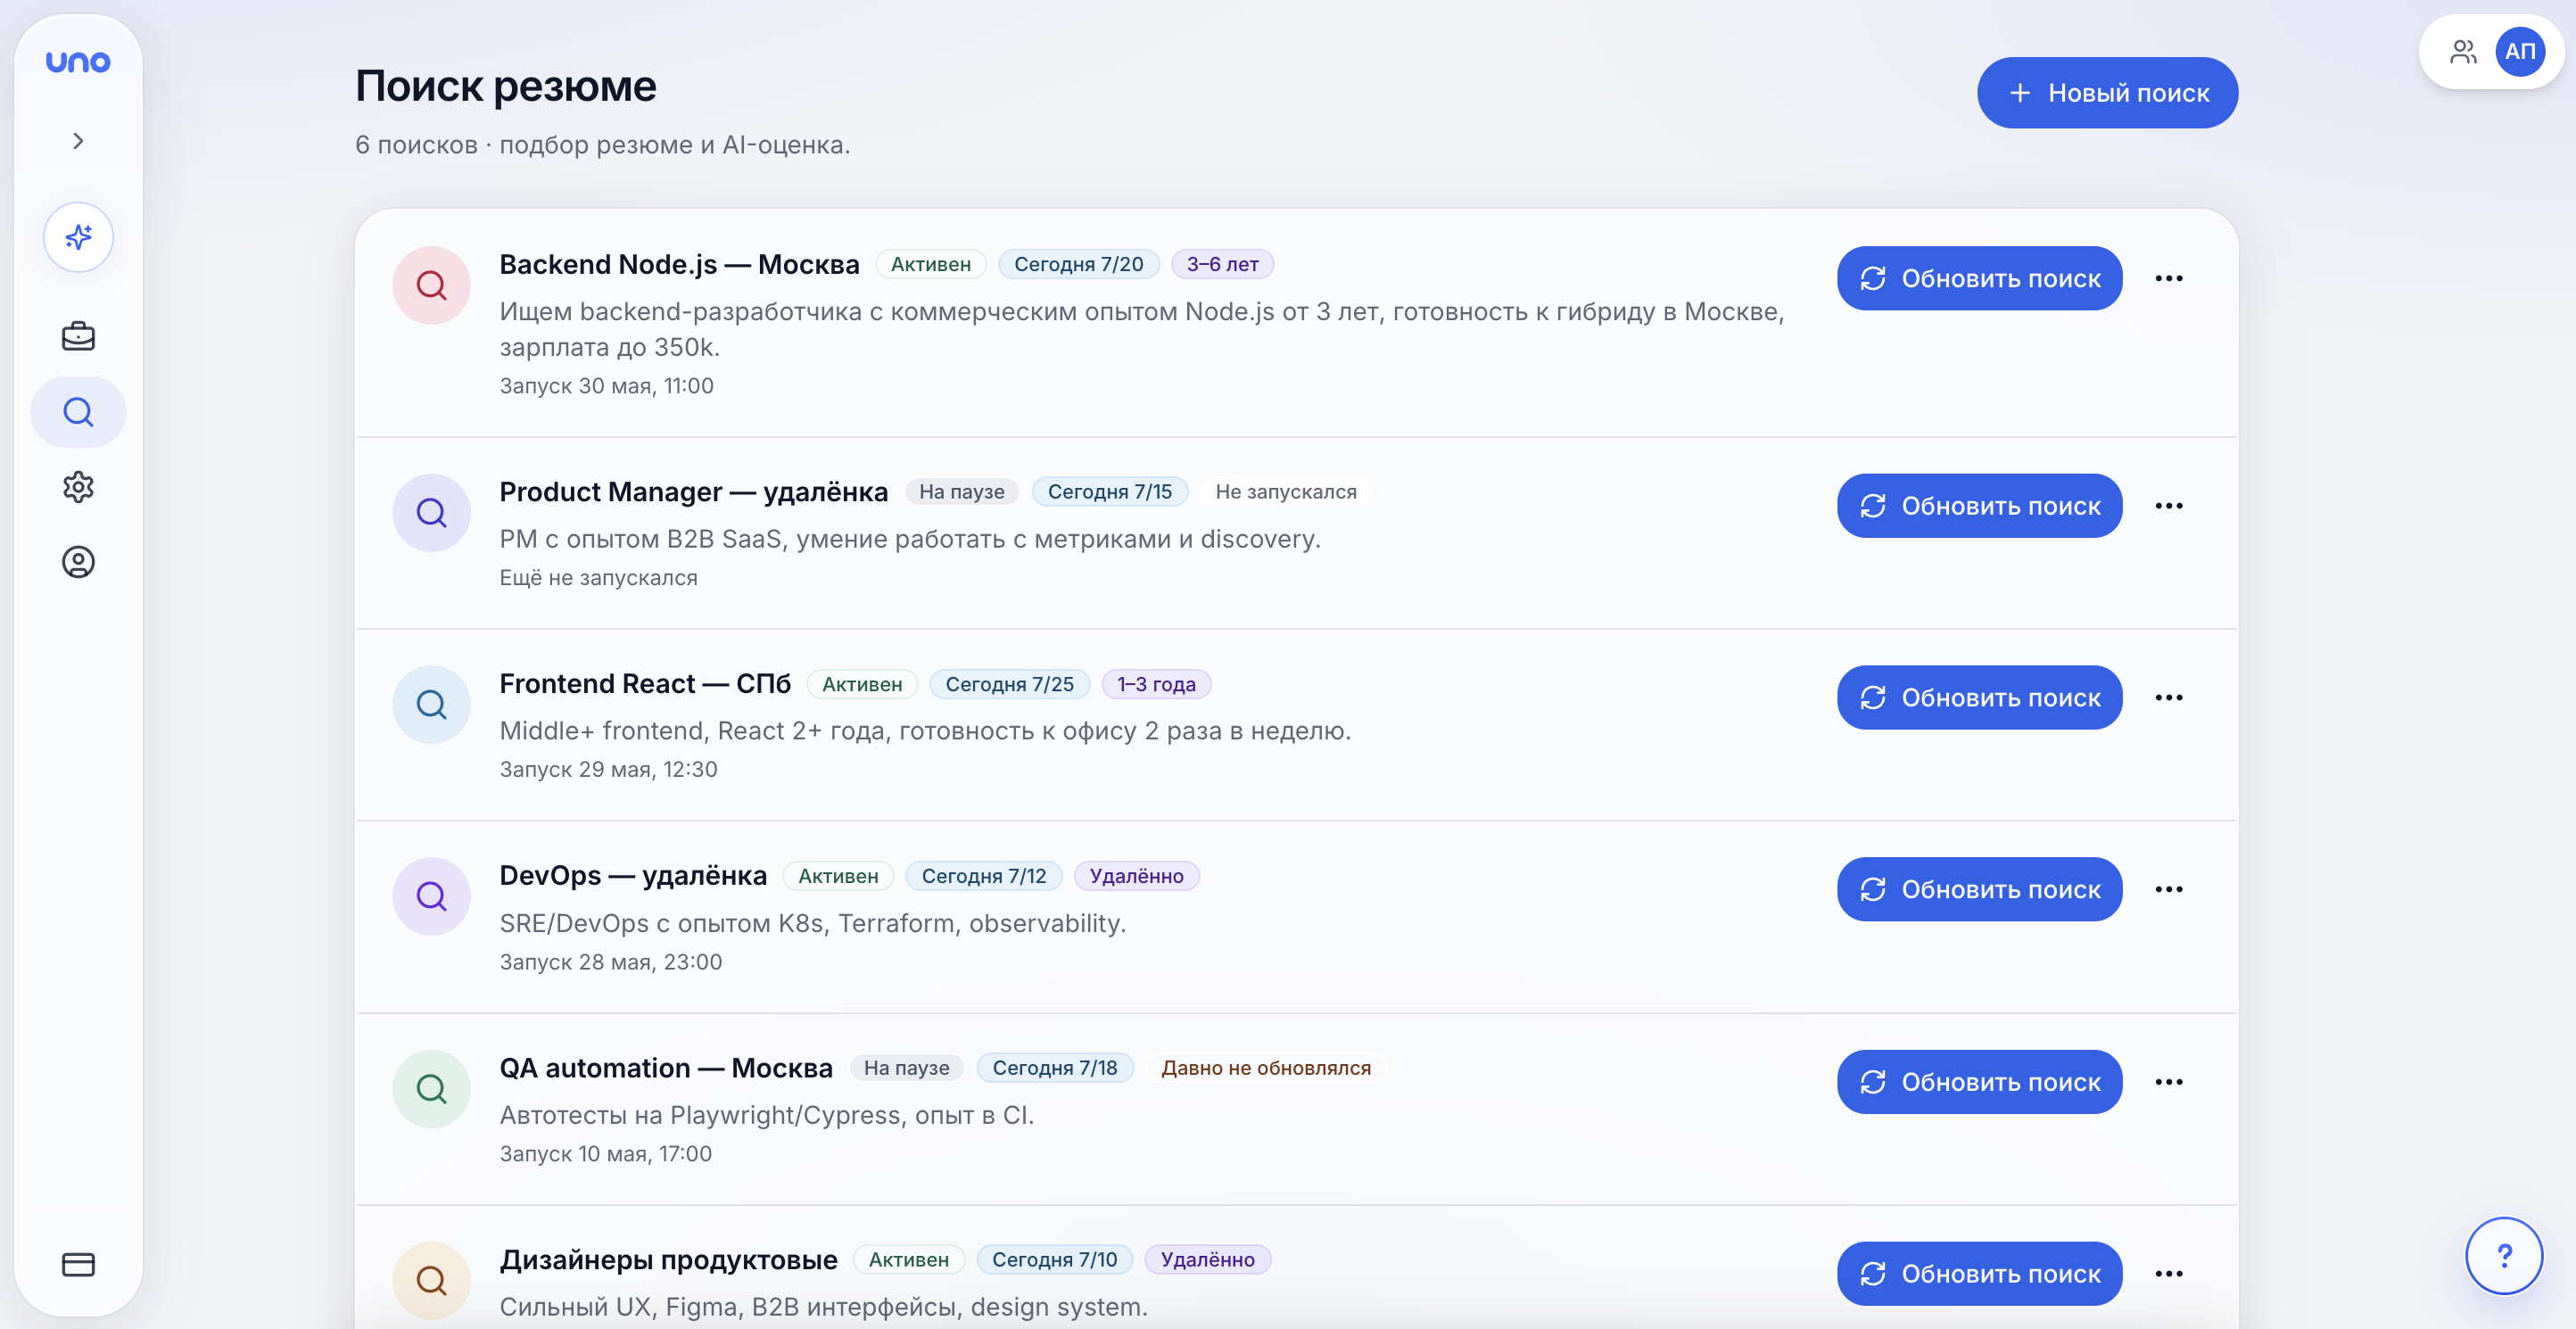Open the help question mark button
2576x1329 pixels.
point(2503,1255)
